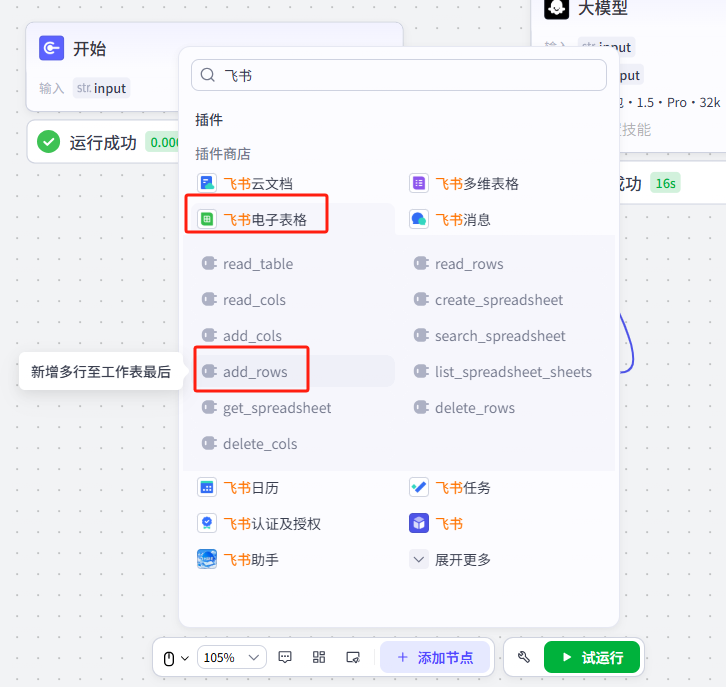Click the 飞书任务 checkmark icon
This screenshot has width=726, height=687.
419,487
